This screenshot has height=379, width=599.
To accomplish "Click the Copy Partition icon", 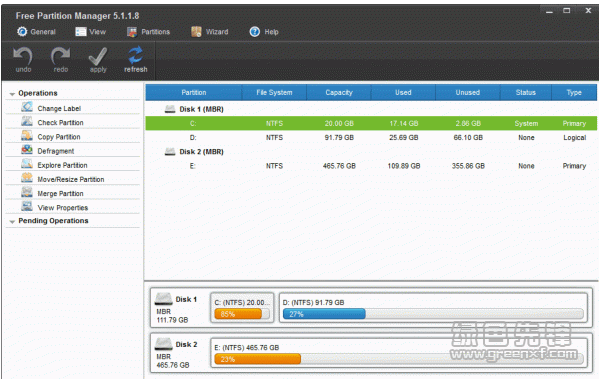I will [27, 136].
